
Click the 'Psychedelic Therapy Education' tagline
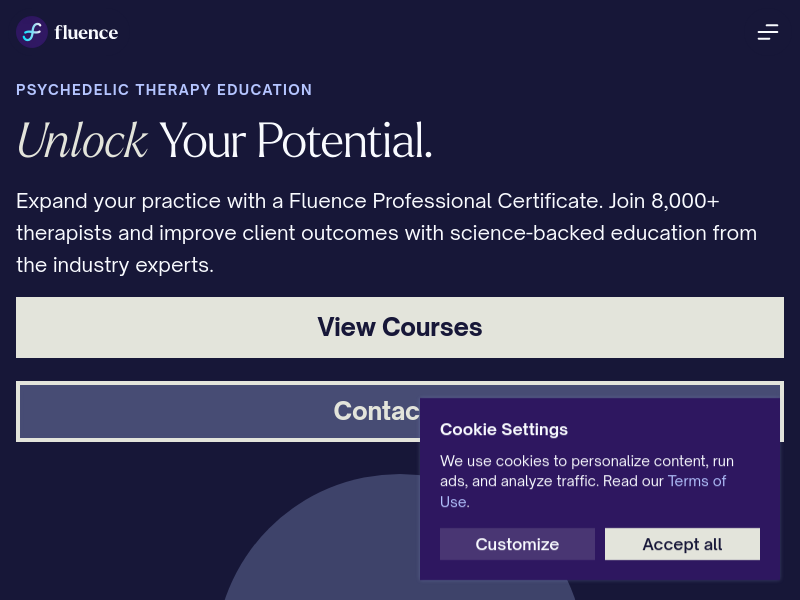(x=164, y=90)
